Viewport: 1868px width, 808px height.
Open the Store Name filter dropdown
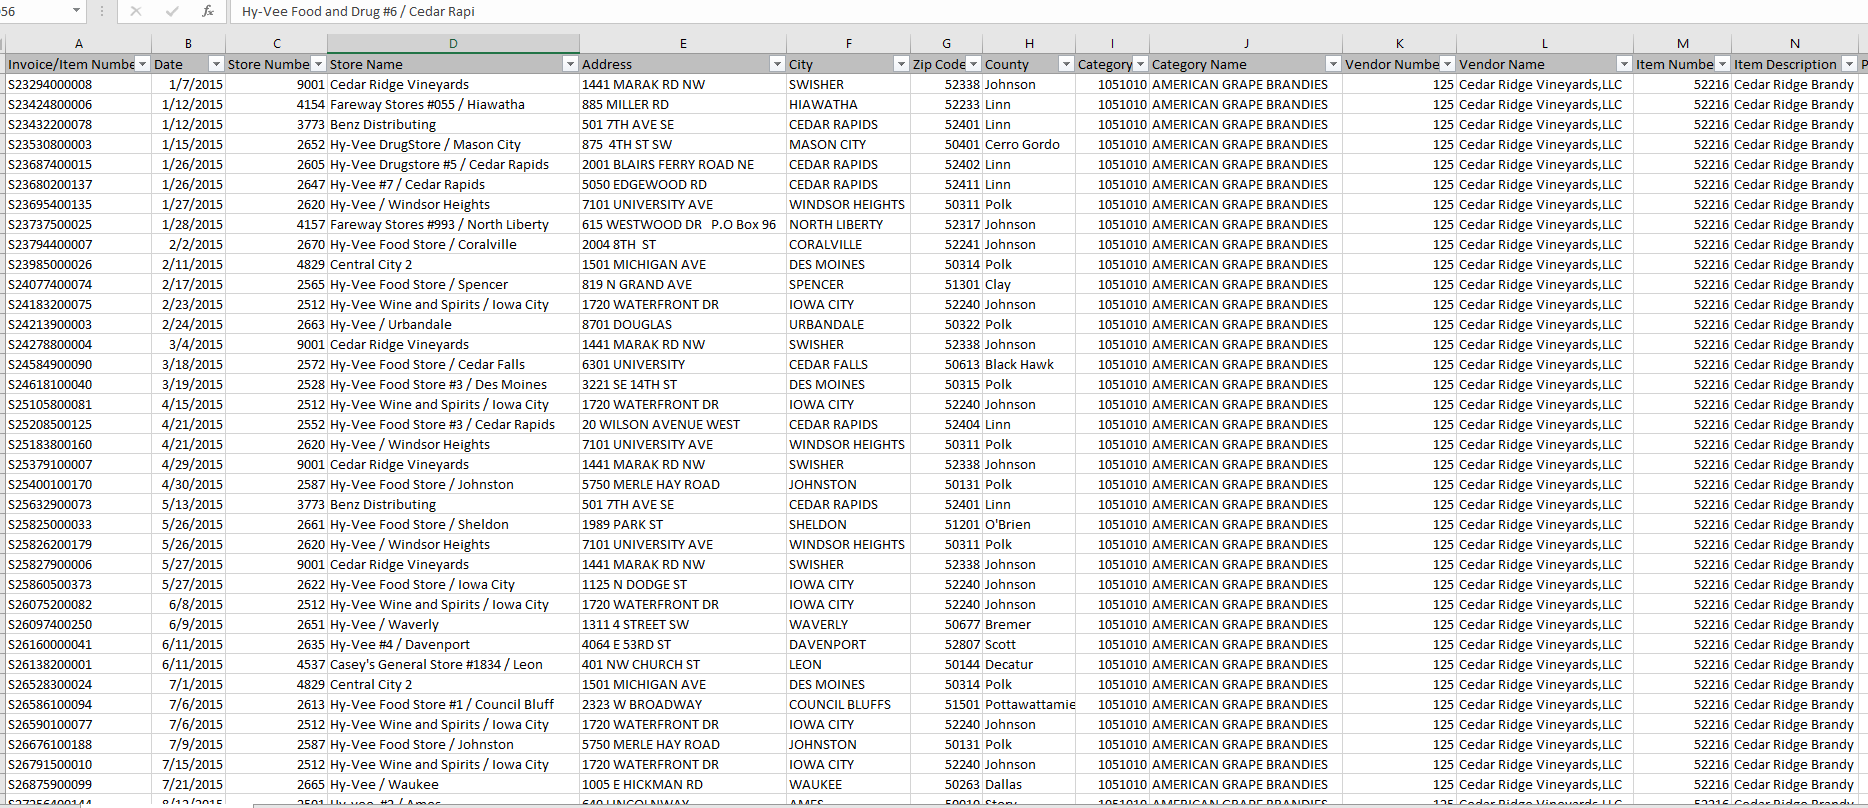pyautogui.click(x=570, y=64)
